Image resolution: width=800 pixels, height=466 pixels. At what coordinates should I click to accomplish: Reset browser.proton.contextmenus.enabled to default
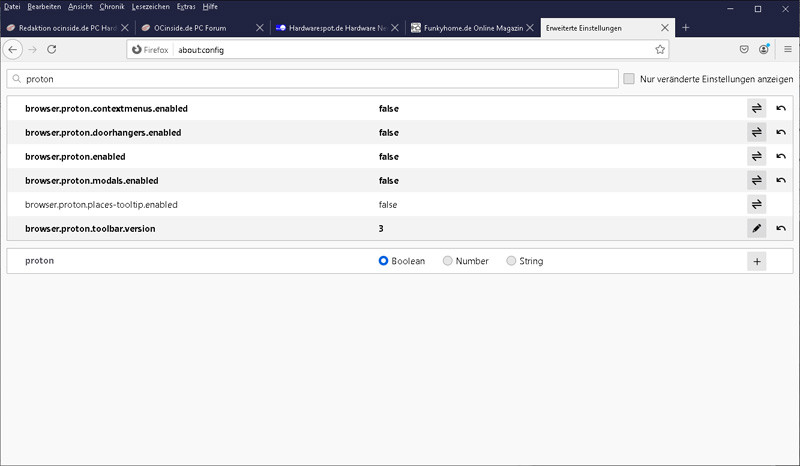pos(781,108)
